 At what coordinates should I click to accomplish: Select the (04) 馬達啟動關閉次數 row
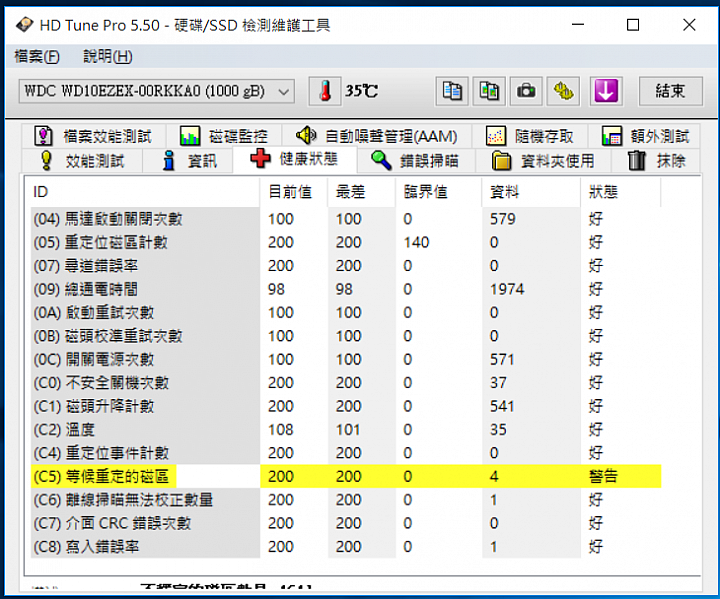point(346,219)
